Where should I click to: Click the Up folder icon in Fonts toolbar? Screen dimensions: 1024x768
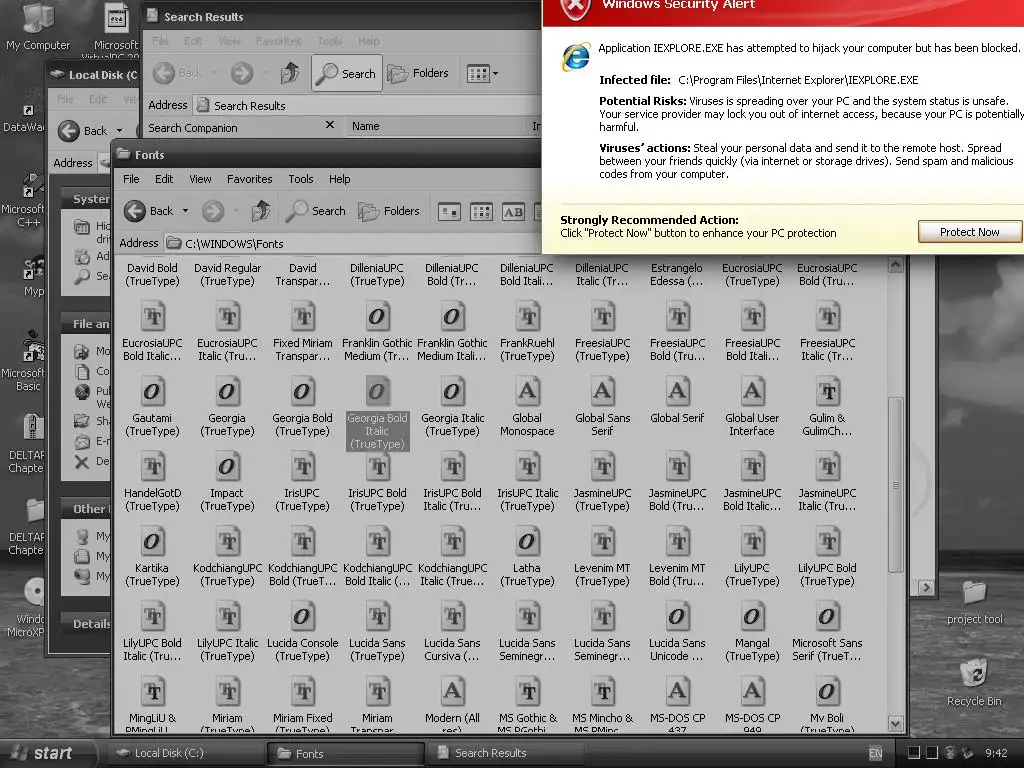(x=261, y=211)
